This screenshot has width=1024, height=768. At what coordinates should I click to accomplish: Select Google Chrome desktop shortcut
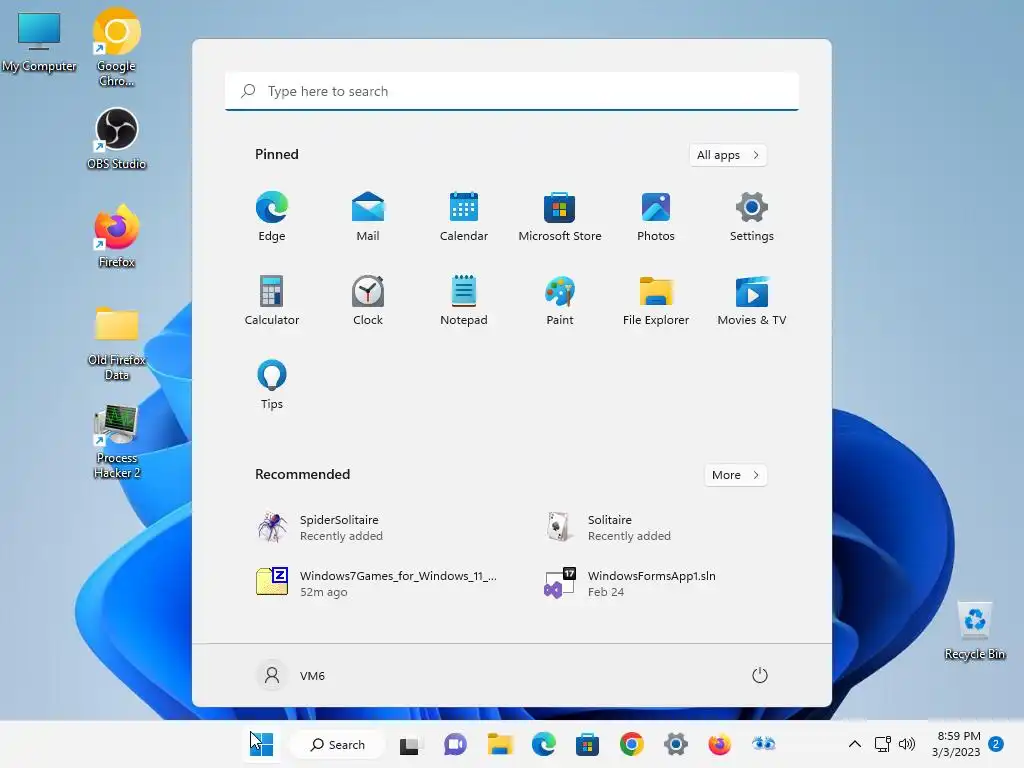(x=116, y=48)
